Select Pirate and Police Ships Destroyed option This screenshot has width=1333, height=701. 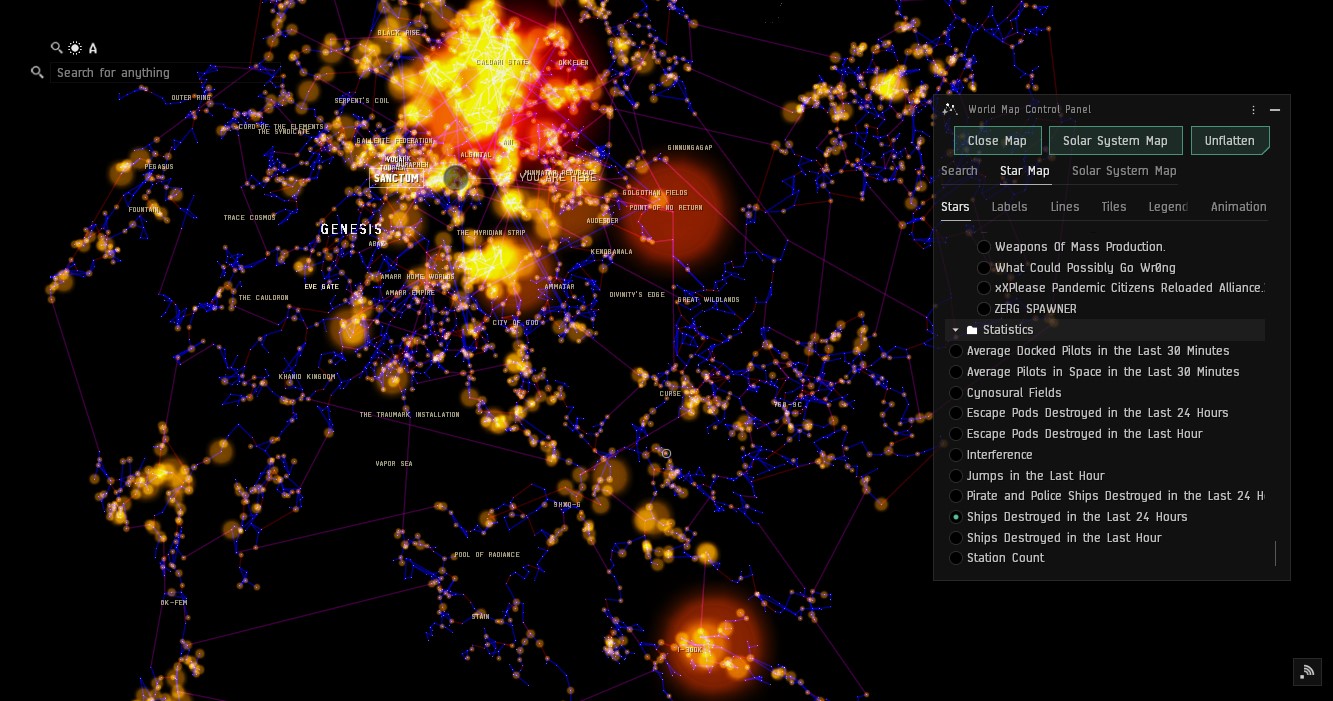956,496
